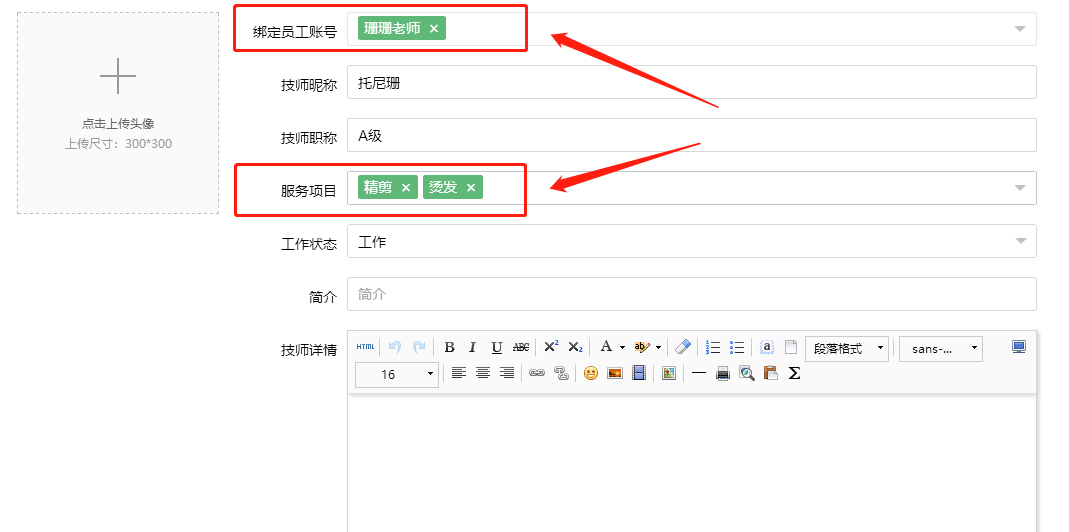
Task: Align text right
Action: click(507, 373)
